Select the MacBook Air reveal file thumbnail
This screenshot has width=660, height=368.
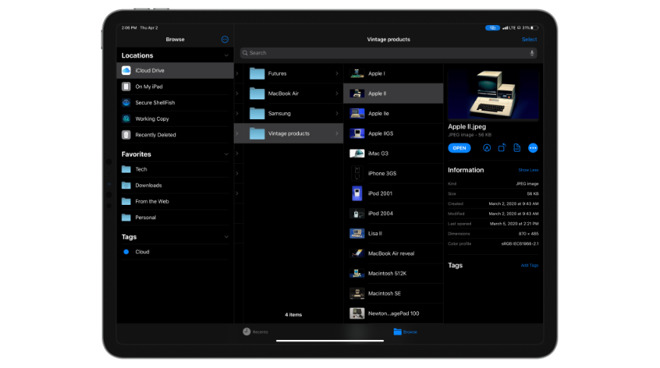coord(357,253)
